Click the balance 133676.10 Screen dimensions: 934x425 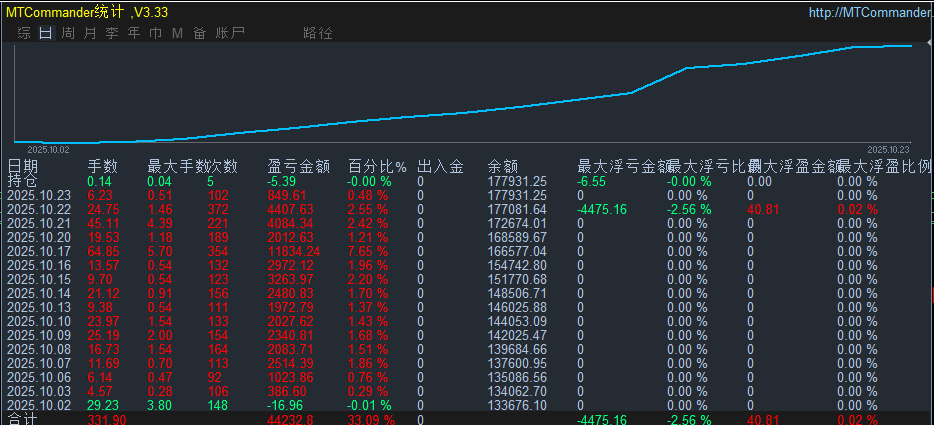click(x=517, y=406)
